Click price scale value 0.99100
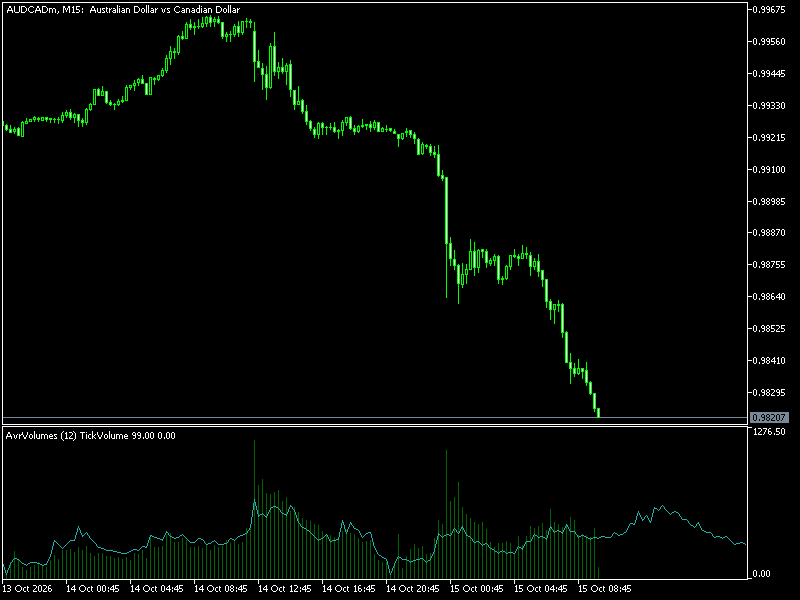The height and width of the screenshot is (600, 800). coord(769,169)
